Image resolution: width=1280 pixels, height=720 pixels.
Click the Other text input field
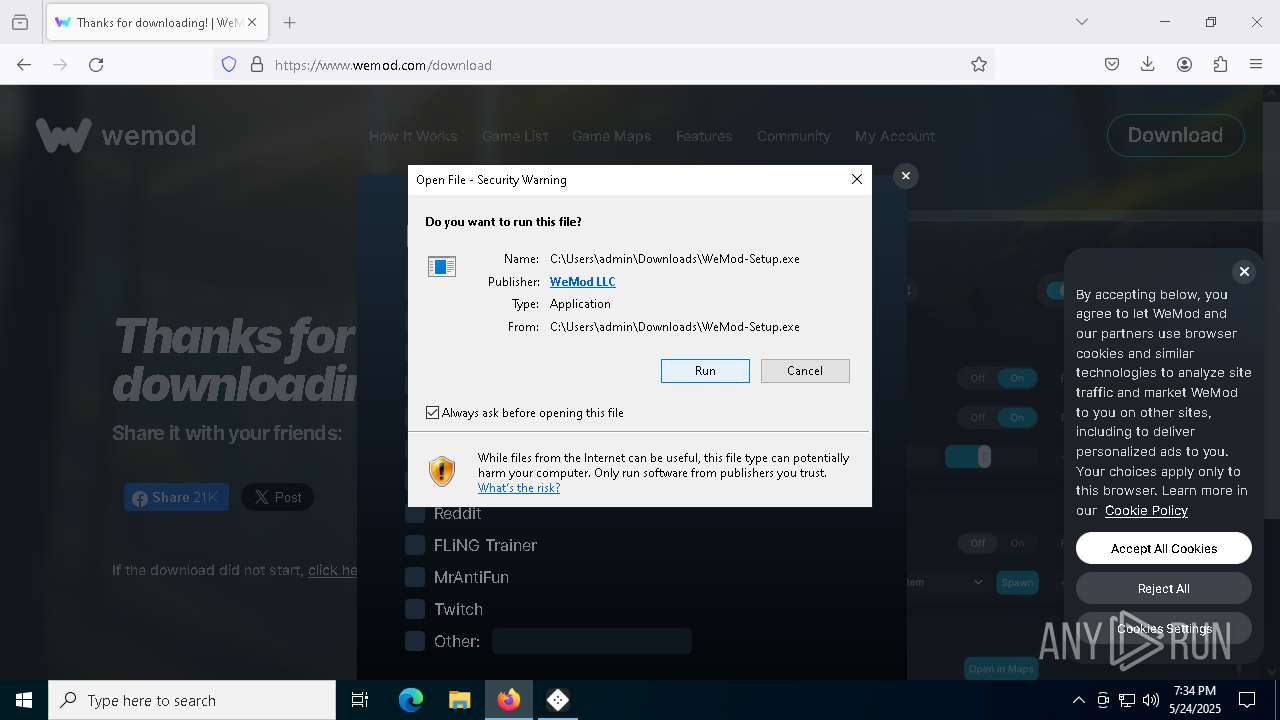coord(592,641)
